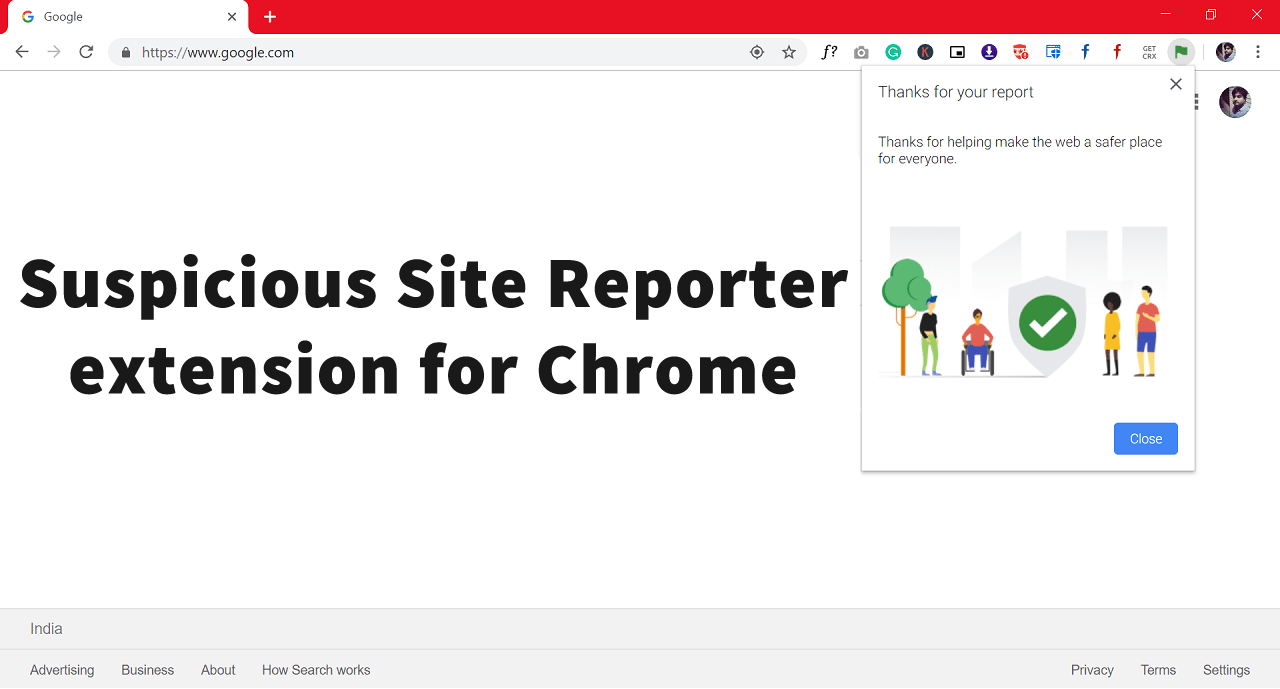Open the Grammarly extension
The width and height of the screenshot is (1280, 689).
click(893, 52)
